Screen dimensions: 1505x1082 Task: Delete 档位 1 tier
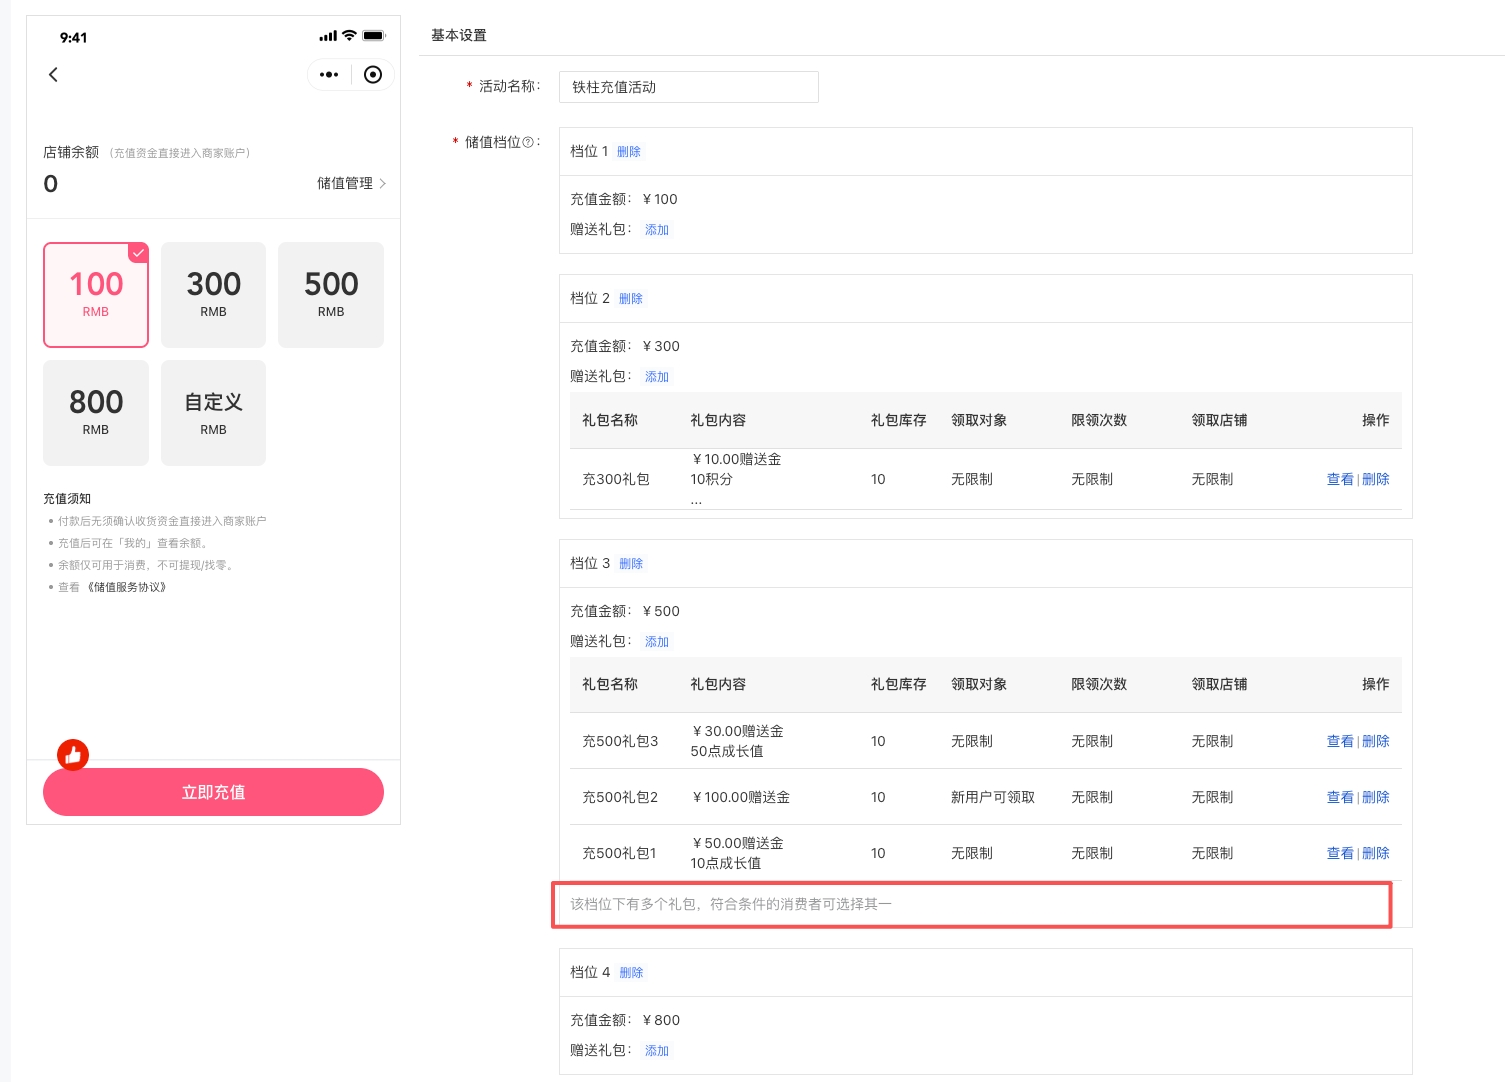pos(629,152)
